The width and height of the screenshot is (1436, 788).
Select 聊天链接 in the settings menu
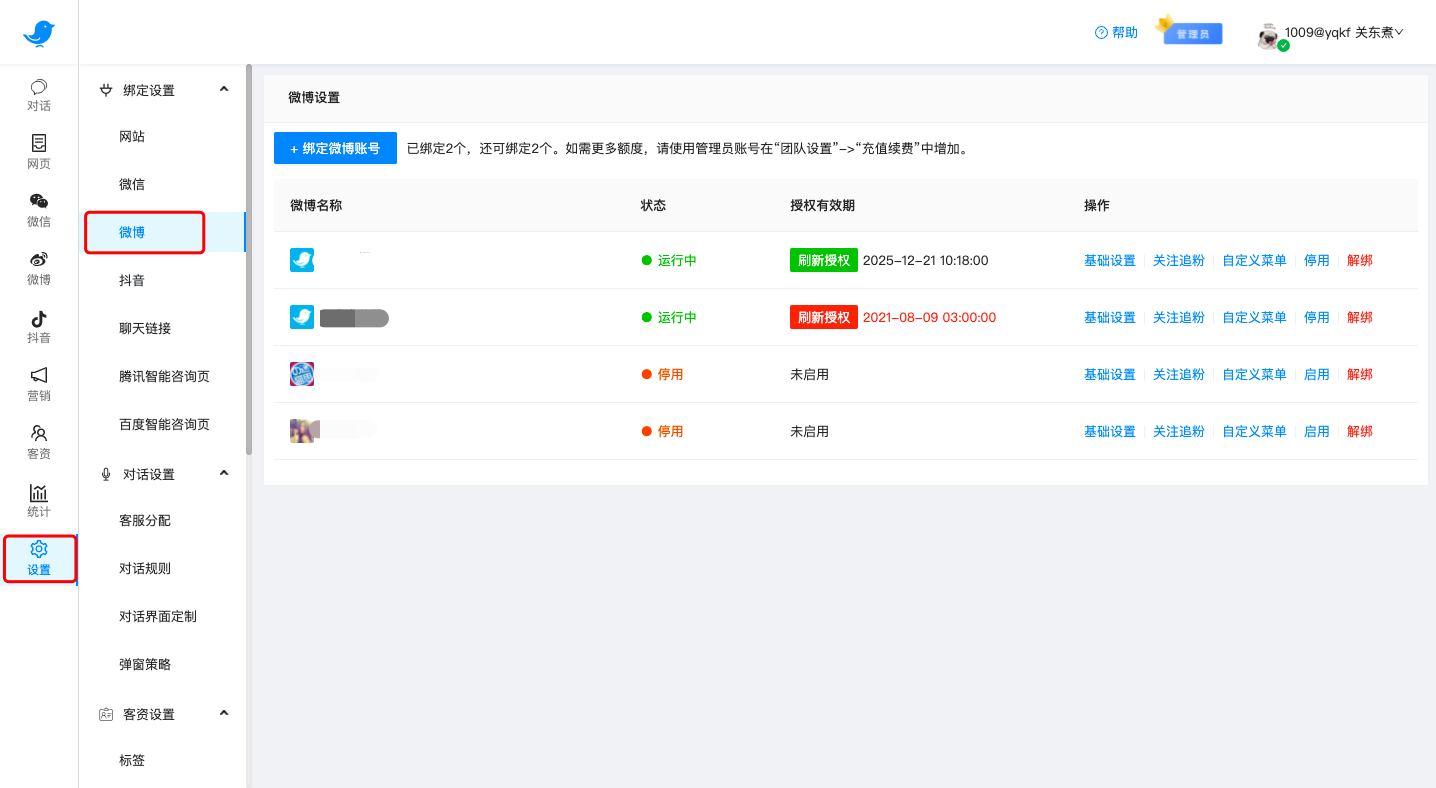(x=147, y=327)
